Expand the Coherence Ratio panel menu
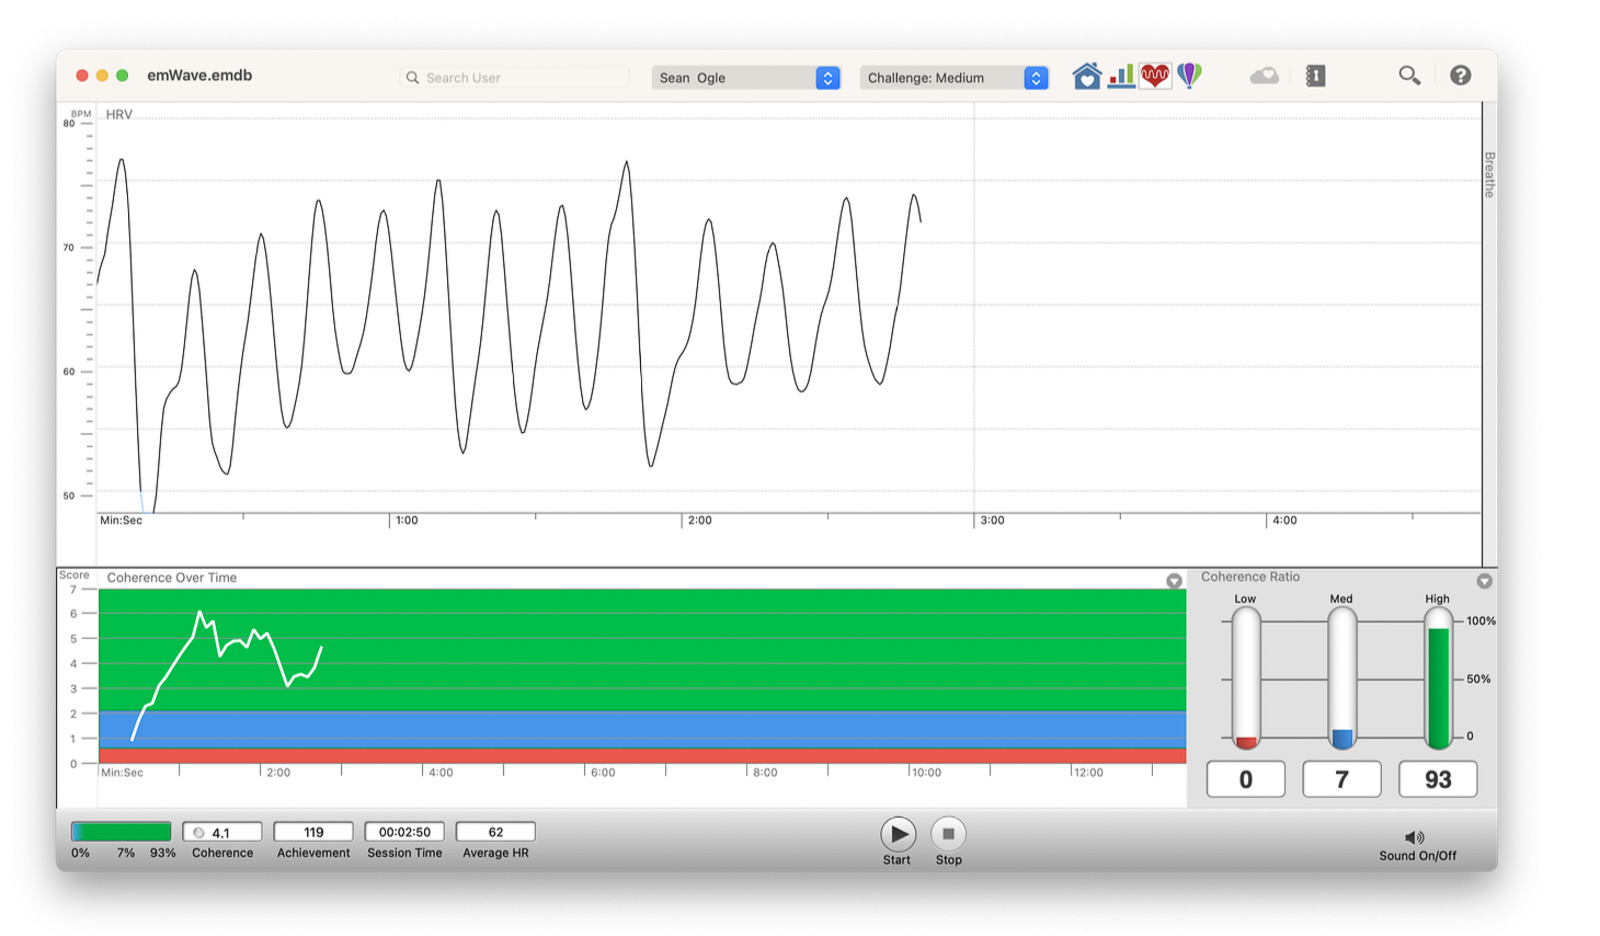1600x936 pixels. (1484, 581)
